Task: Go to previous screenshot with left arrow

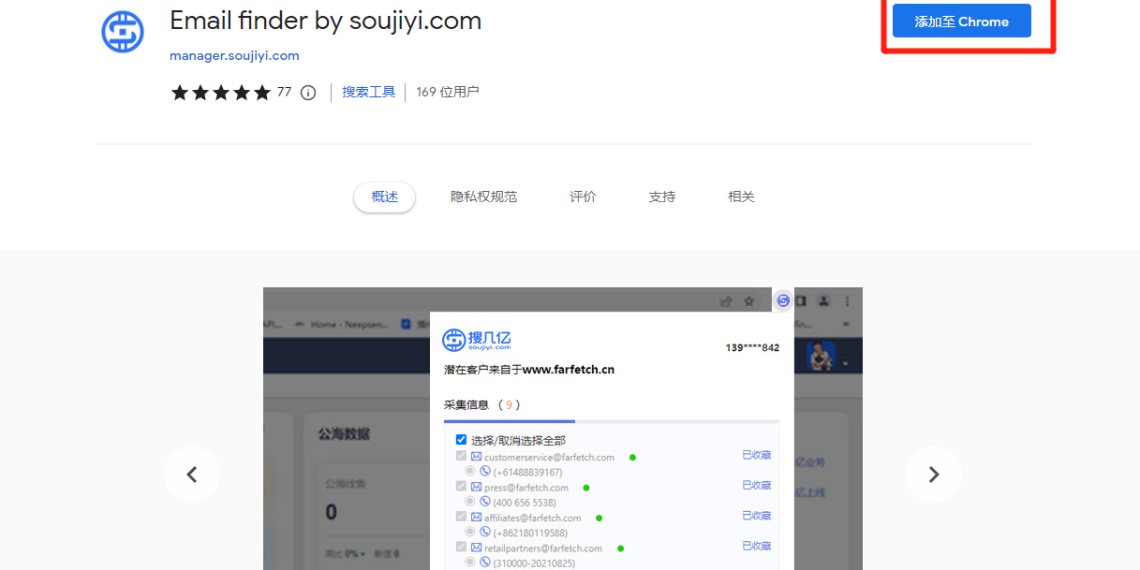Action: 192,474
